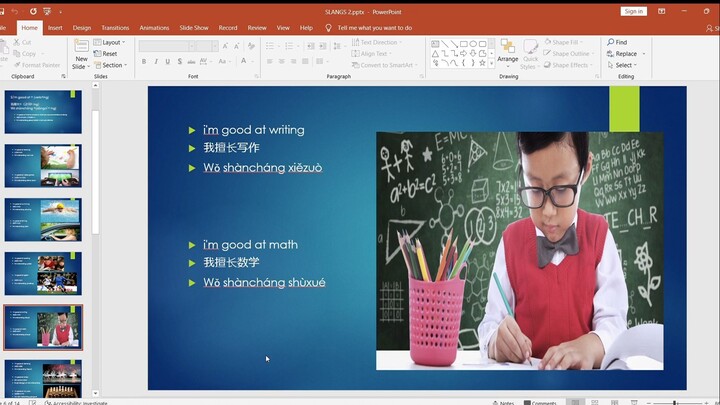This screenshot has height=405, width=720.
Task: Toggle the Notes pane in status bar
Action: click(x=504, y=402)
